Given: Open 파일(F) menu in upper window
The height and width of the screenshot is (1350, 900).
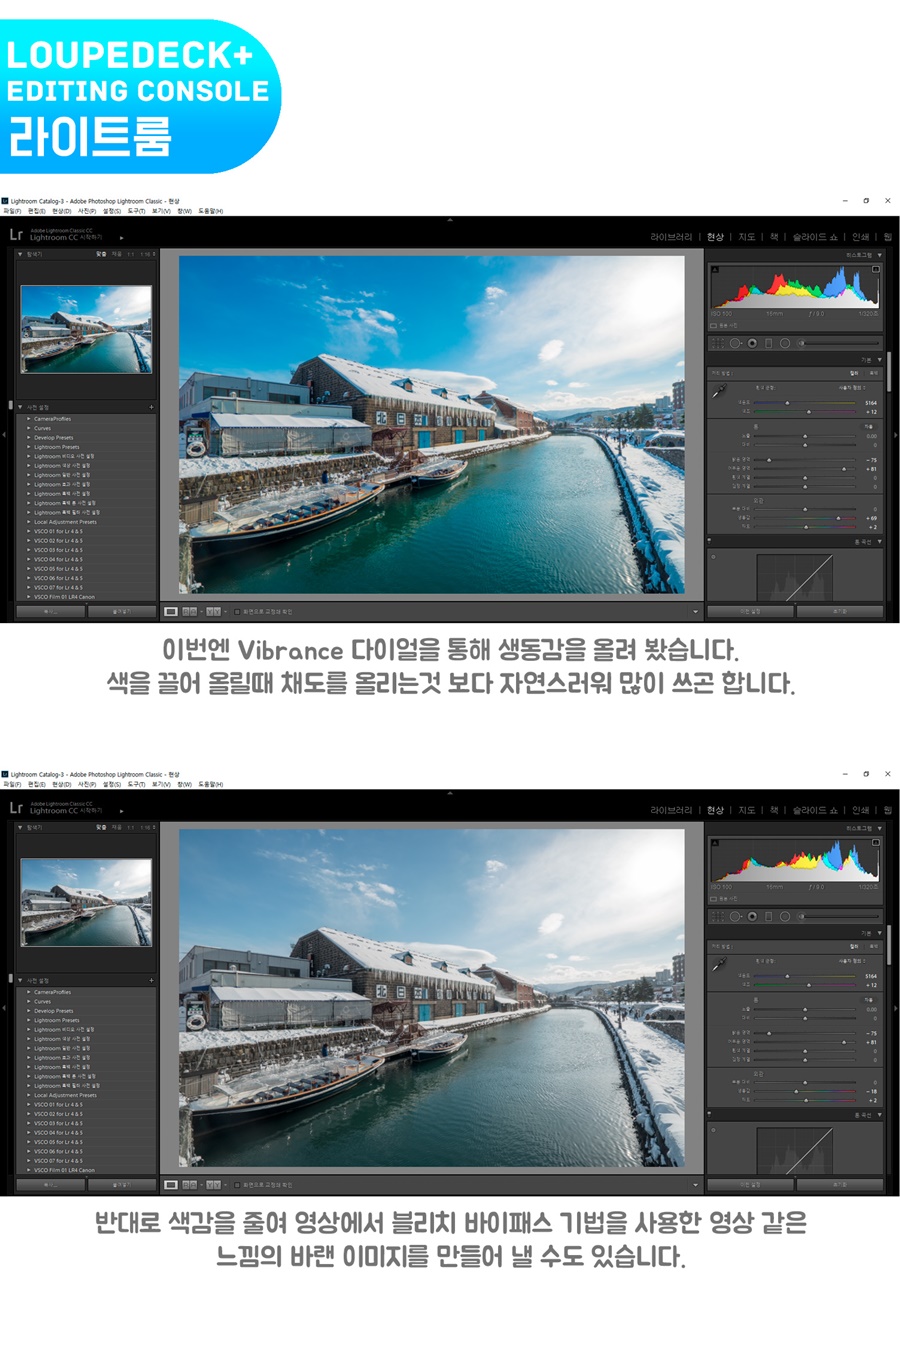Looking at the screenshot, I should click(12, 211).
